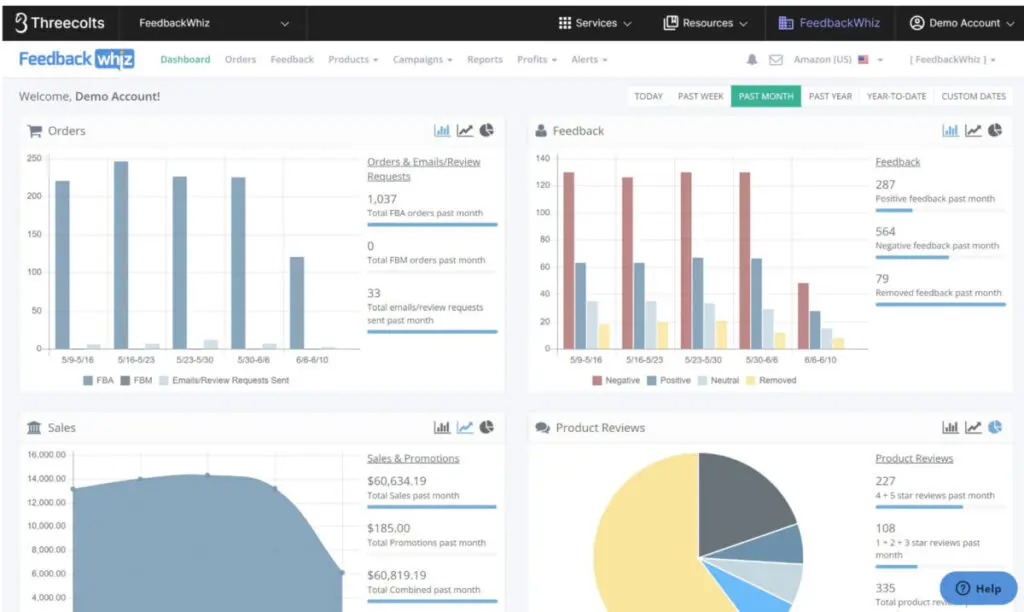Click the Help button
Image resolution: width=1024 pixels, height=612 pixels.
(x=977, y=588)
